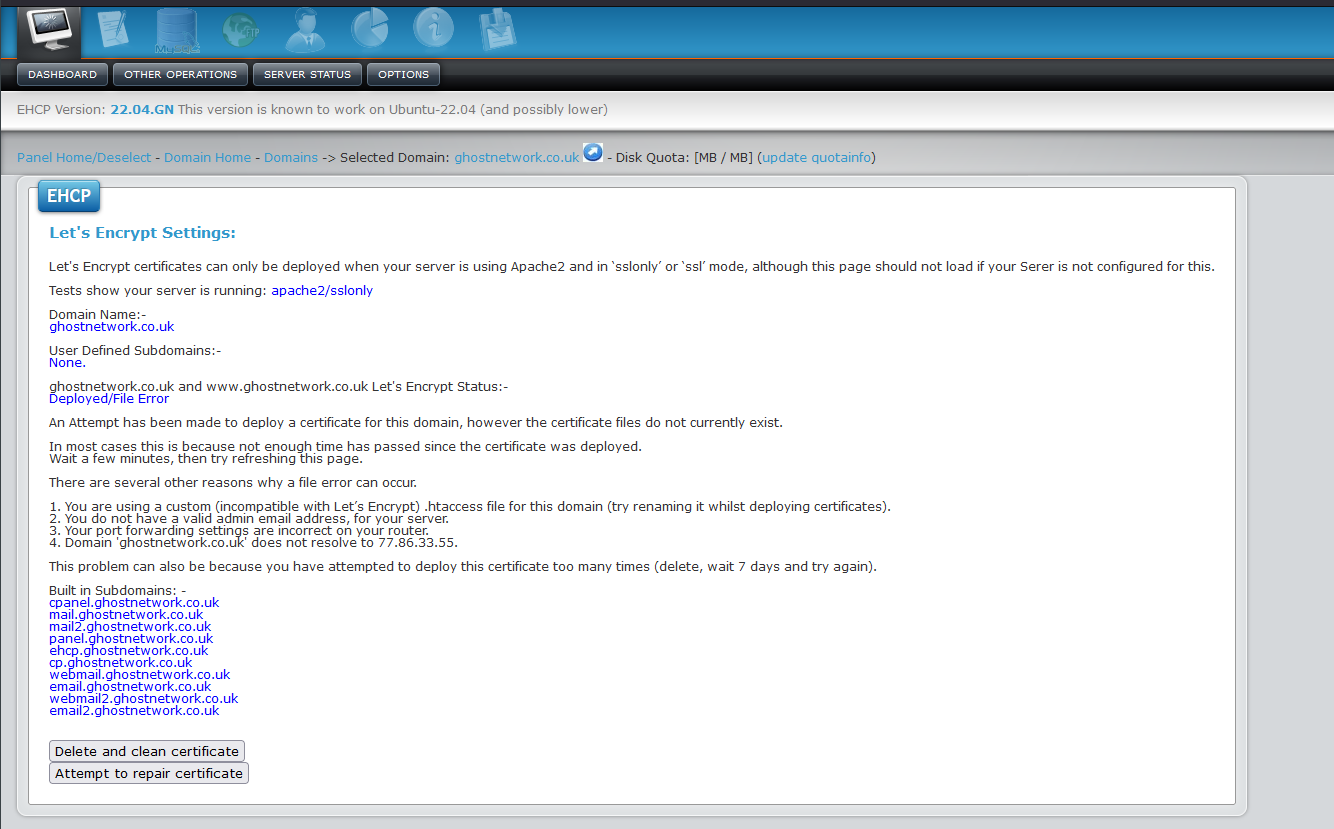Screen dimensions: 1334x829
Task: Open the Options menu
Action: [x=403, y=75]
